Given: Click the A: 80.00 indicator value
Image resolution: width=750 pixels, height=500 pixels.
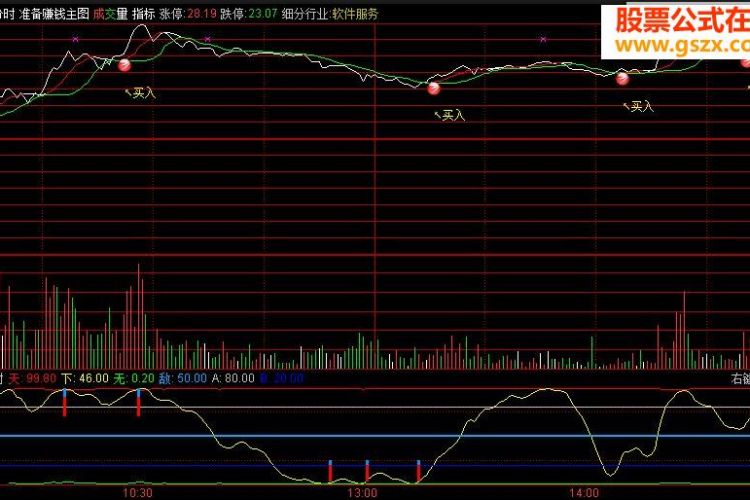Looking at the screenshot, I should coord(233,378).
